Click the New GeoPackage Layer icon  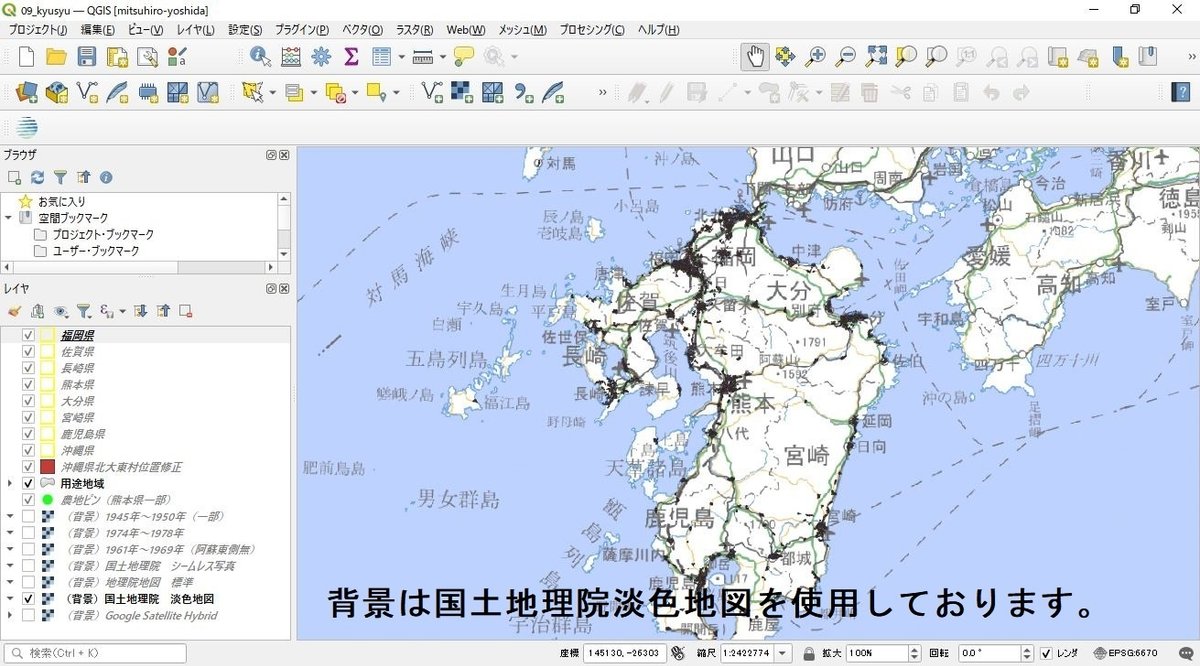point(57,93)
